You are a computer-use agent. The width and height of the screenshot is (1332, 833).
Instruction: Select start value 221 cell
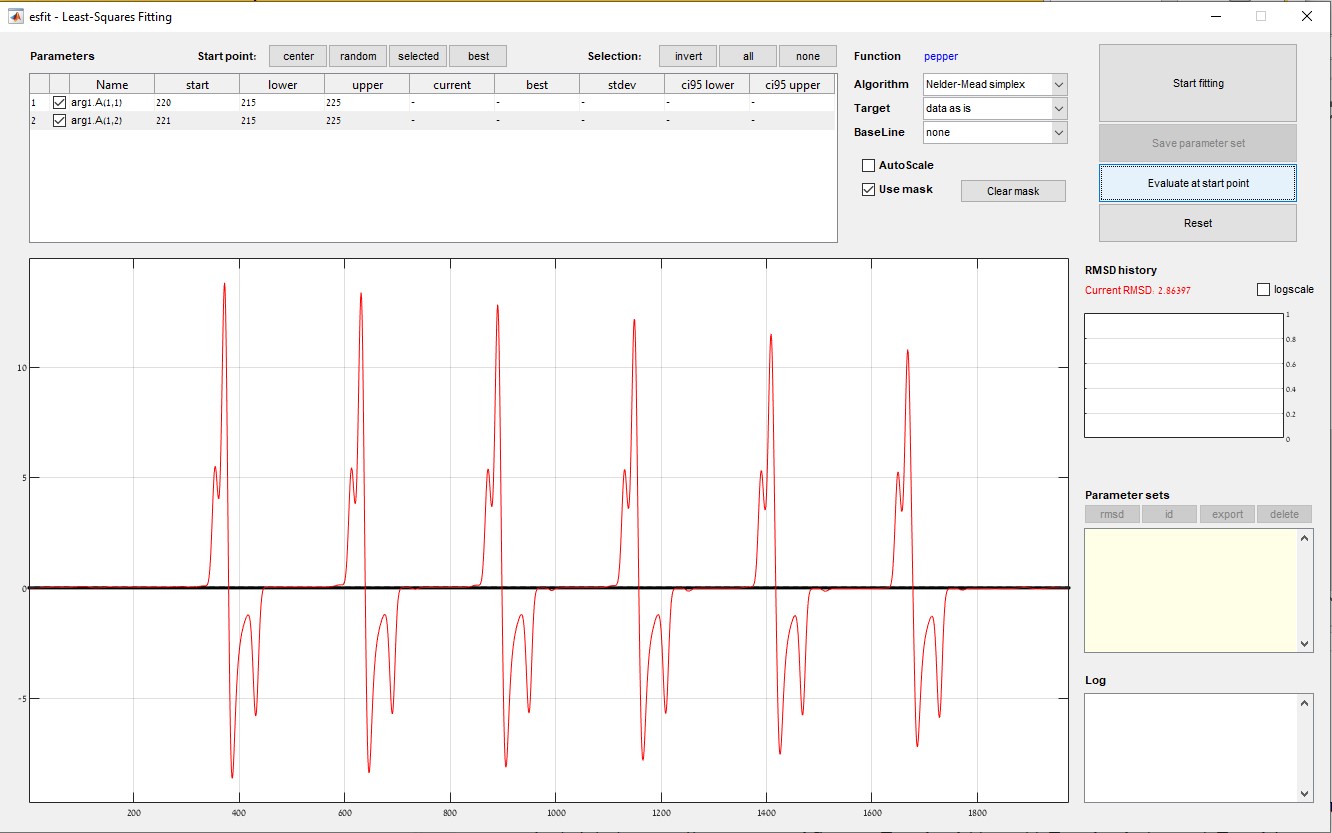197,121
